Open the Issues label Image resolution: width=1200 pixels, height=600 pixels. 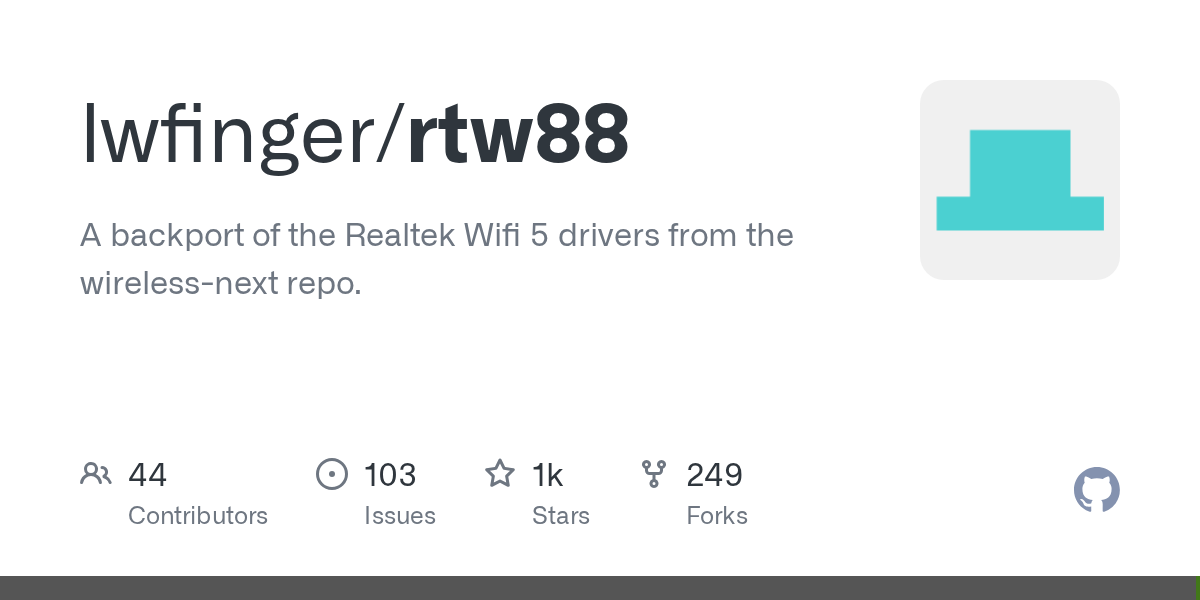pyautogui.click(x=400, y=516)
